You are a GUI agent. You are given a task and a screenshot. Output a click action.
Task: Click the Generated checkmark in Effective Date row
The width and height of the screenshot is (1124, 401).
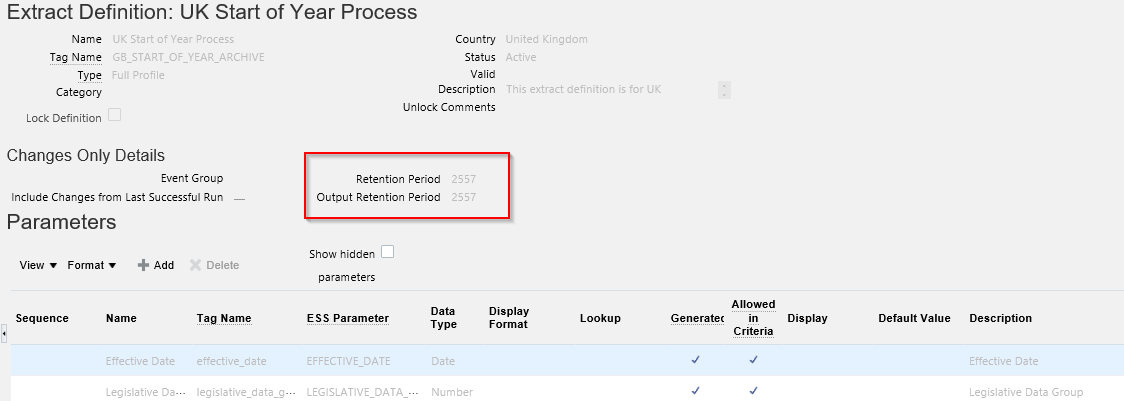[695, 360]
